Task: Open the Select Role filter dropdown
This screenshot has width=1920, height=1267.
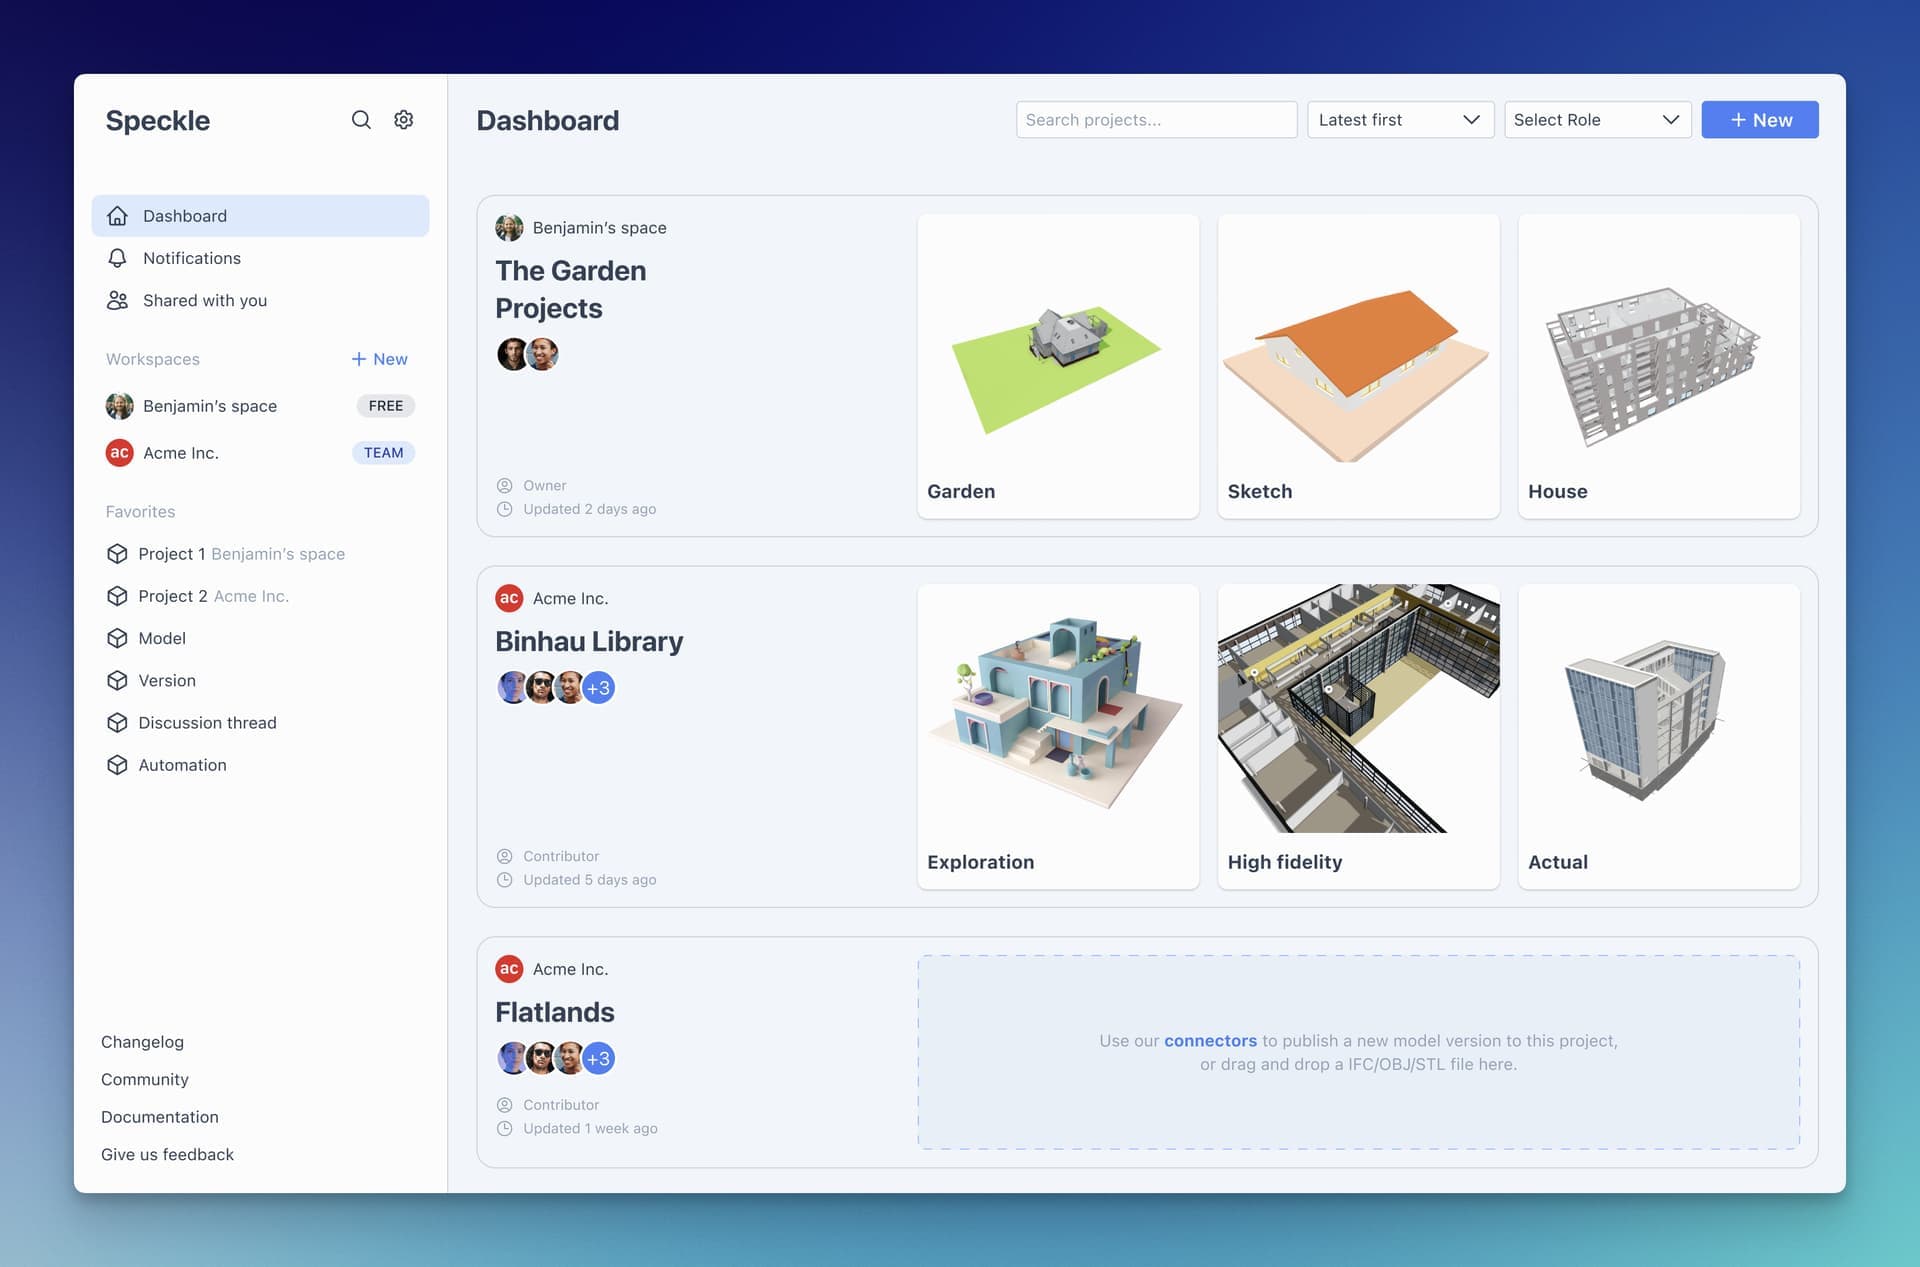Action: point(1596,119)
